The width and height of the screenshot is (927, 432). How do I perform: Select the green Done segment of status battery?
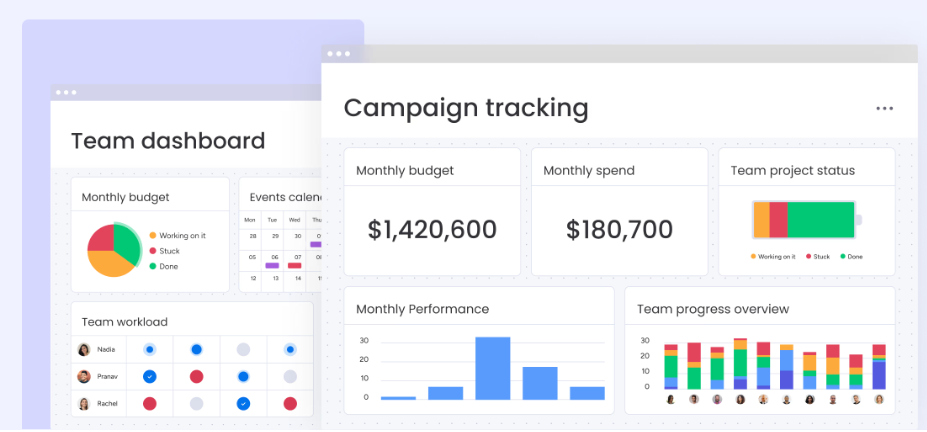pos(821,219)
